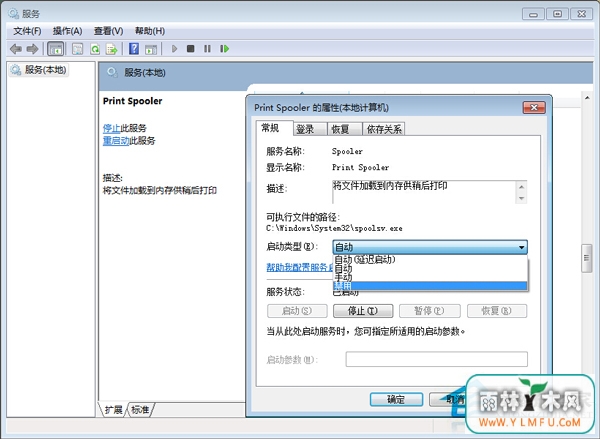
Task: Click the service name value Spooler
Action: pos(347,152)
